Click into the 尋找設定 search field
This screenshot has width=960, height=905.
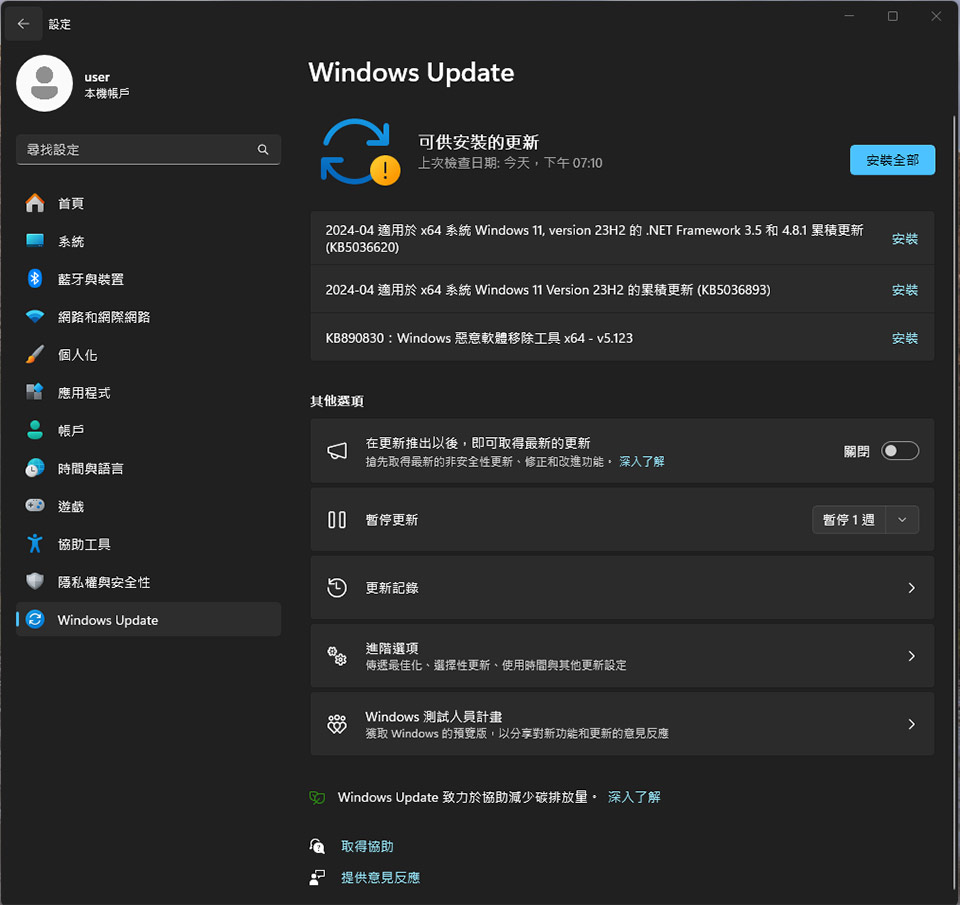click(x=149, y=149)
